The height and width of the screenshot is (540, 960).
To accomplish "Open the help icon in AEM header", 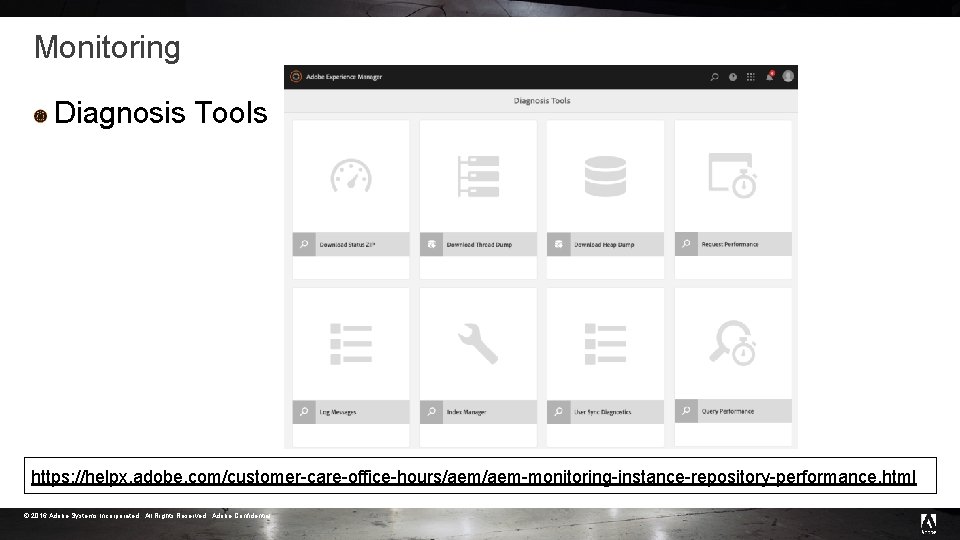I will 732,77.
